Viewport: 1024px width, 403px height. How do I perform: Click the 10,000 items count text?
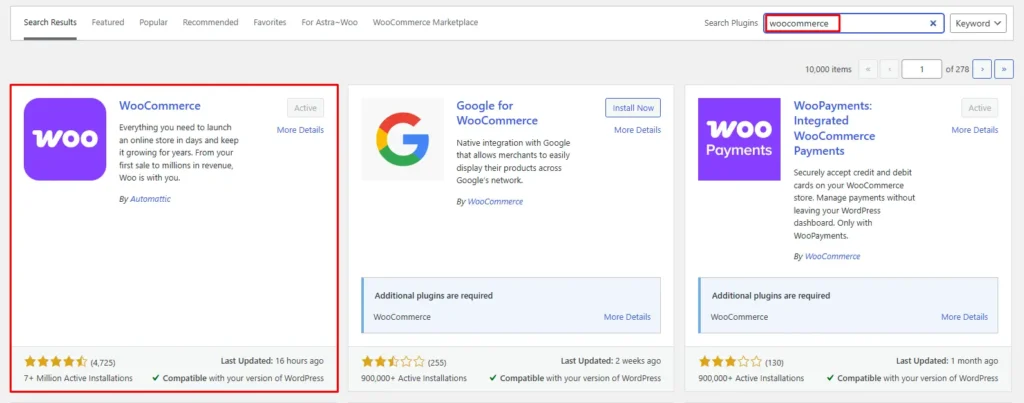828,69
